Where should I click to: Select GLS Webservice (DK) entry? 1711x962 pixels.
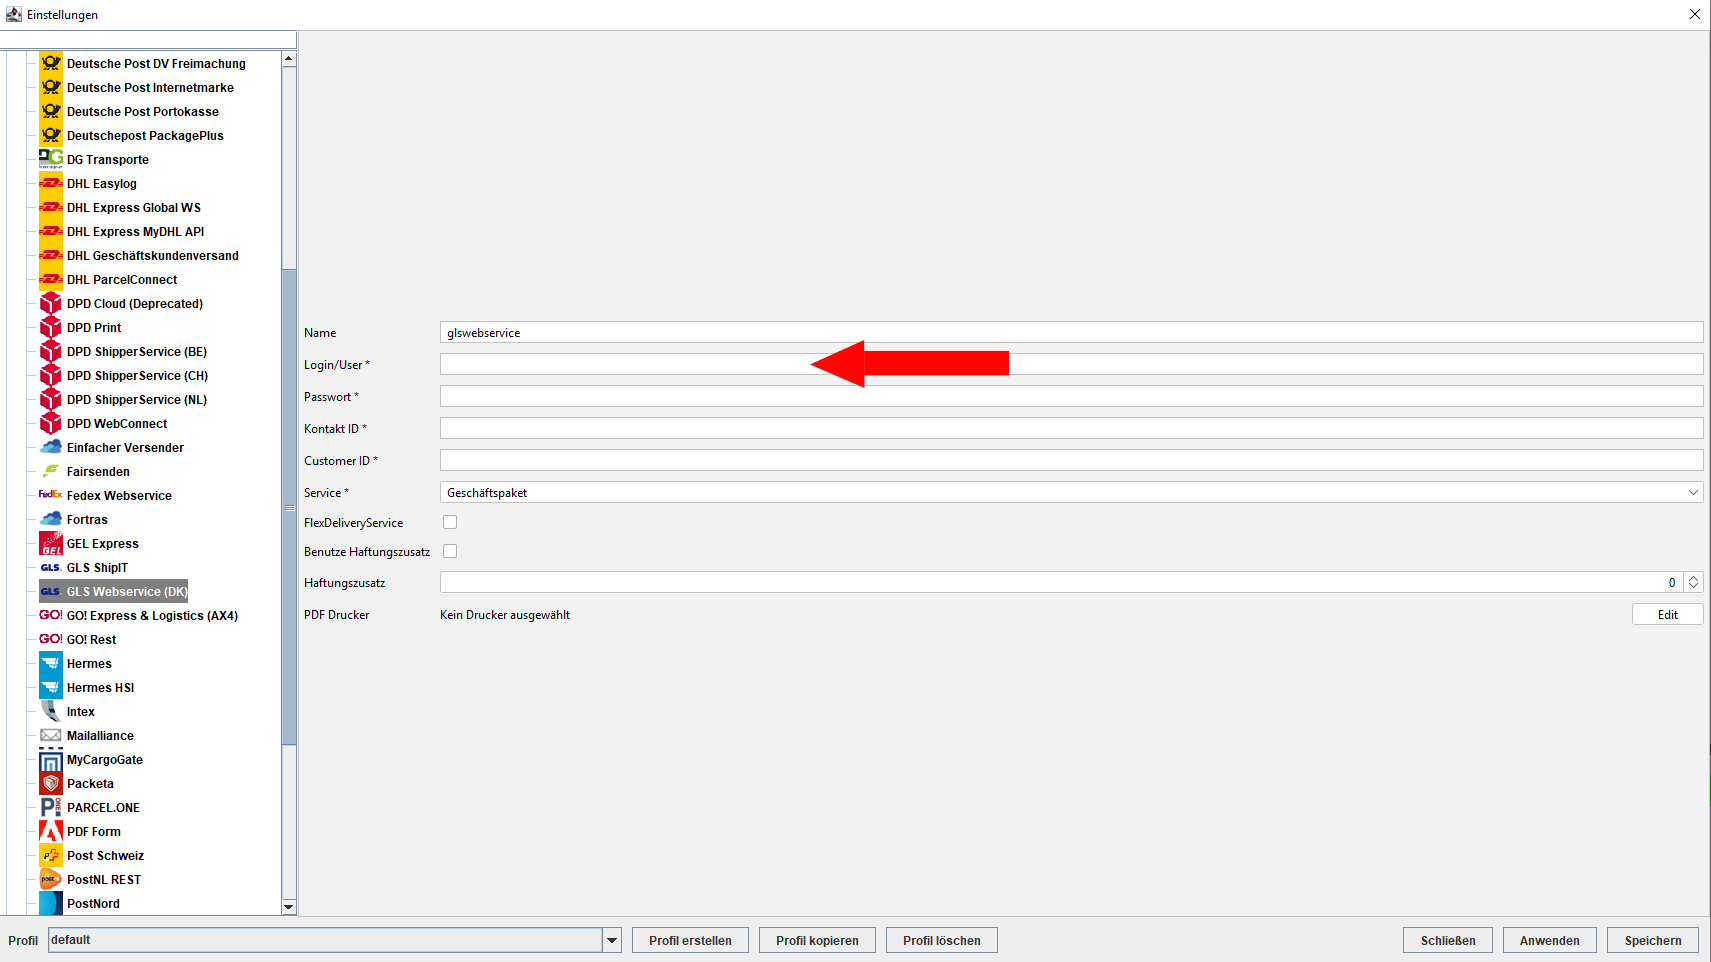pos(127,591)
